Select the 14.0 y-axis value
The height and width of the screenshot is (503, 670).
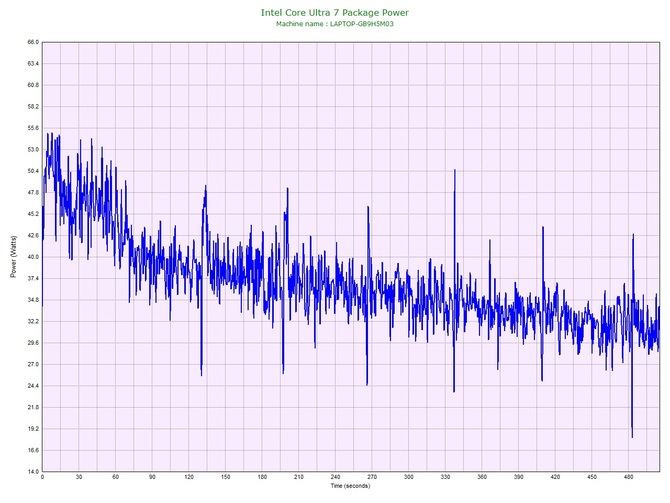click(x=33, y=472)
